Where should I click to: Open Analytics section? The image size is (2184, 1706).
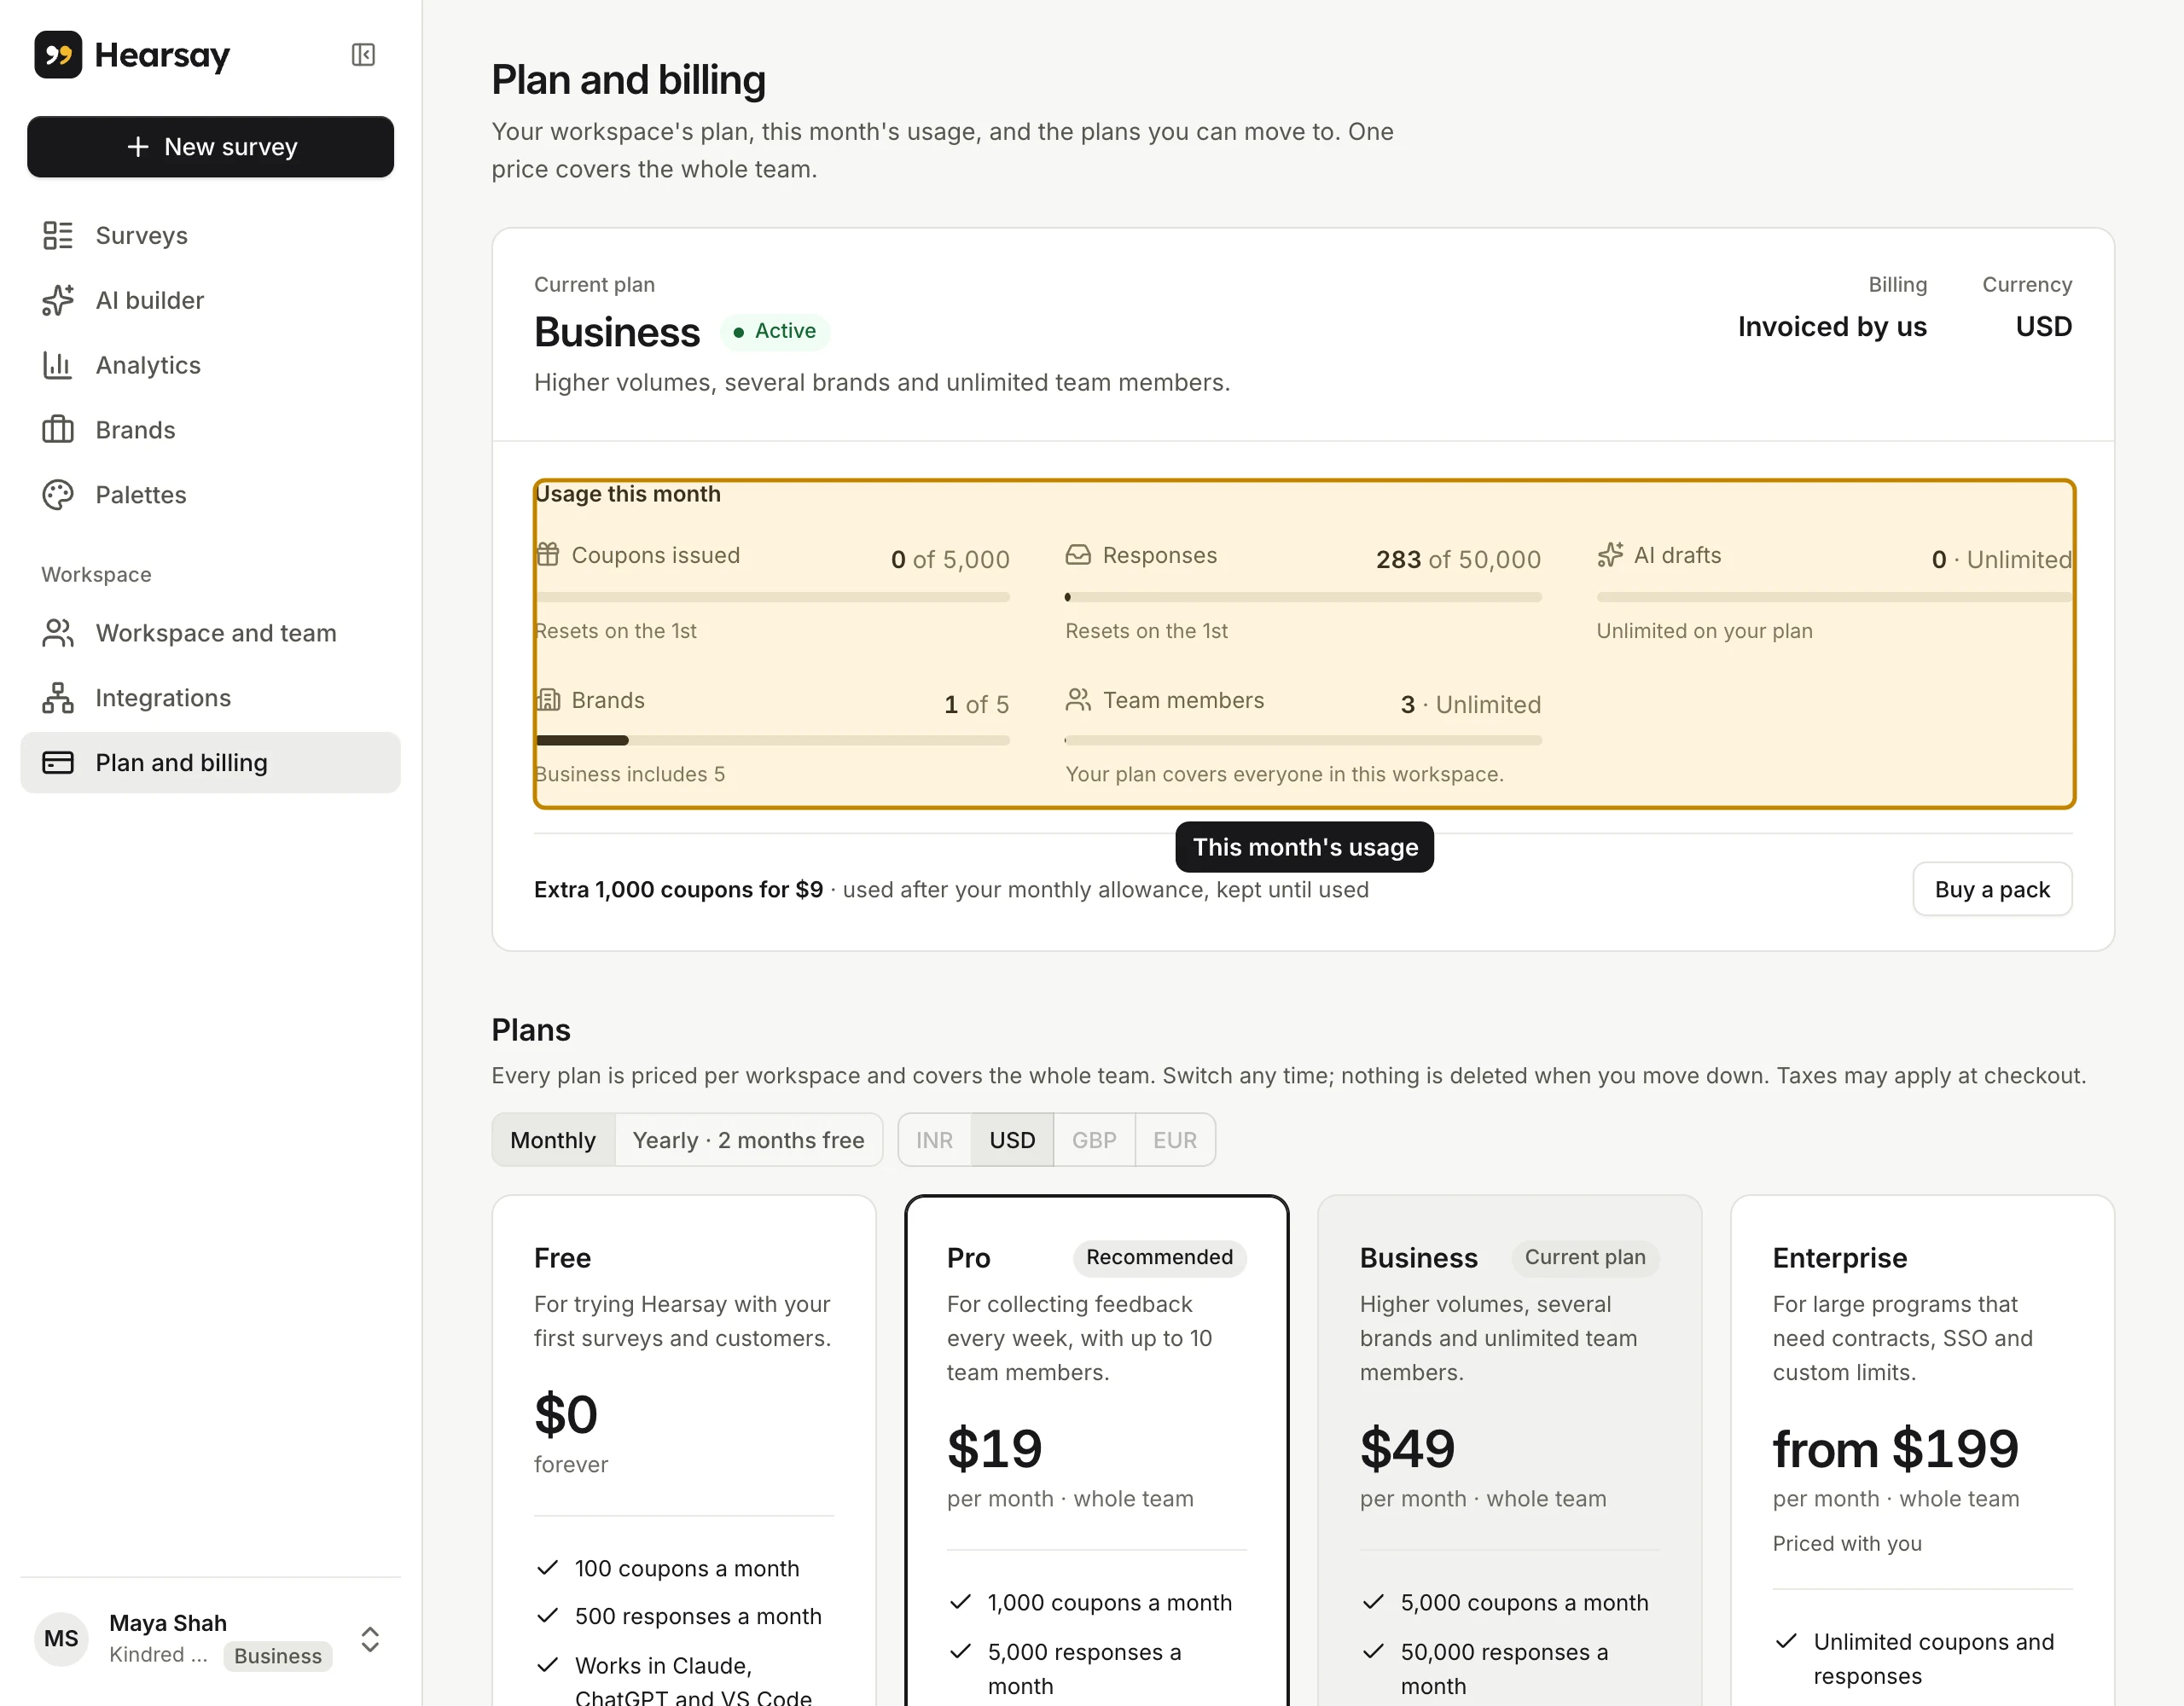point(210,365)
